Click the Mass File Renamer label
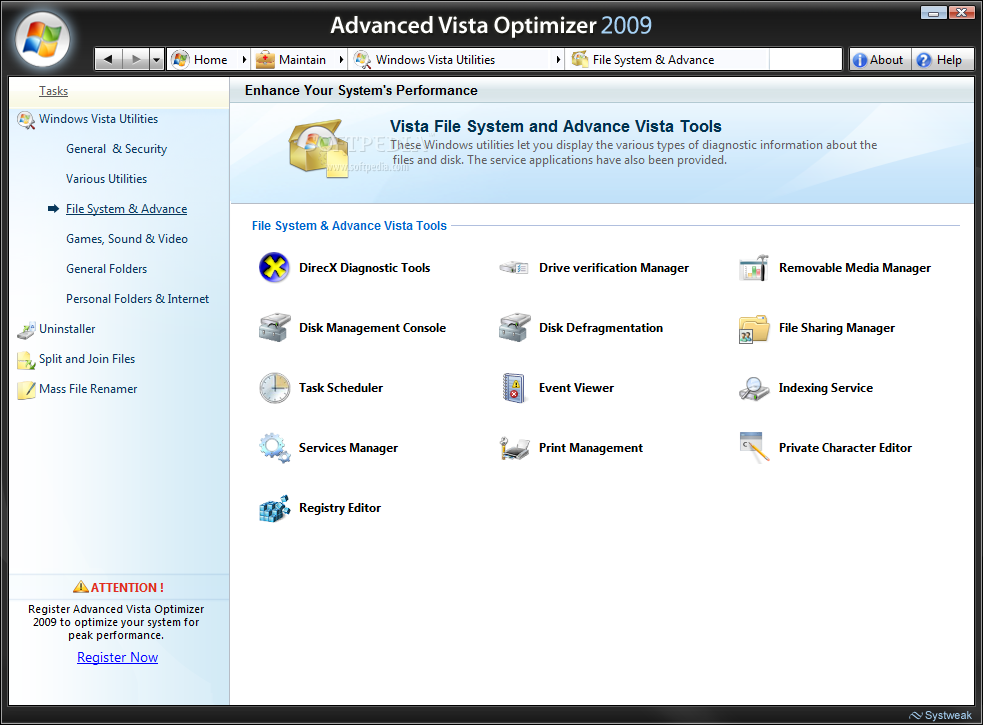This screenshot has width=983, height=725. pos(88,389)
